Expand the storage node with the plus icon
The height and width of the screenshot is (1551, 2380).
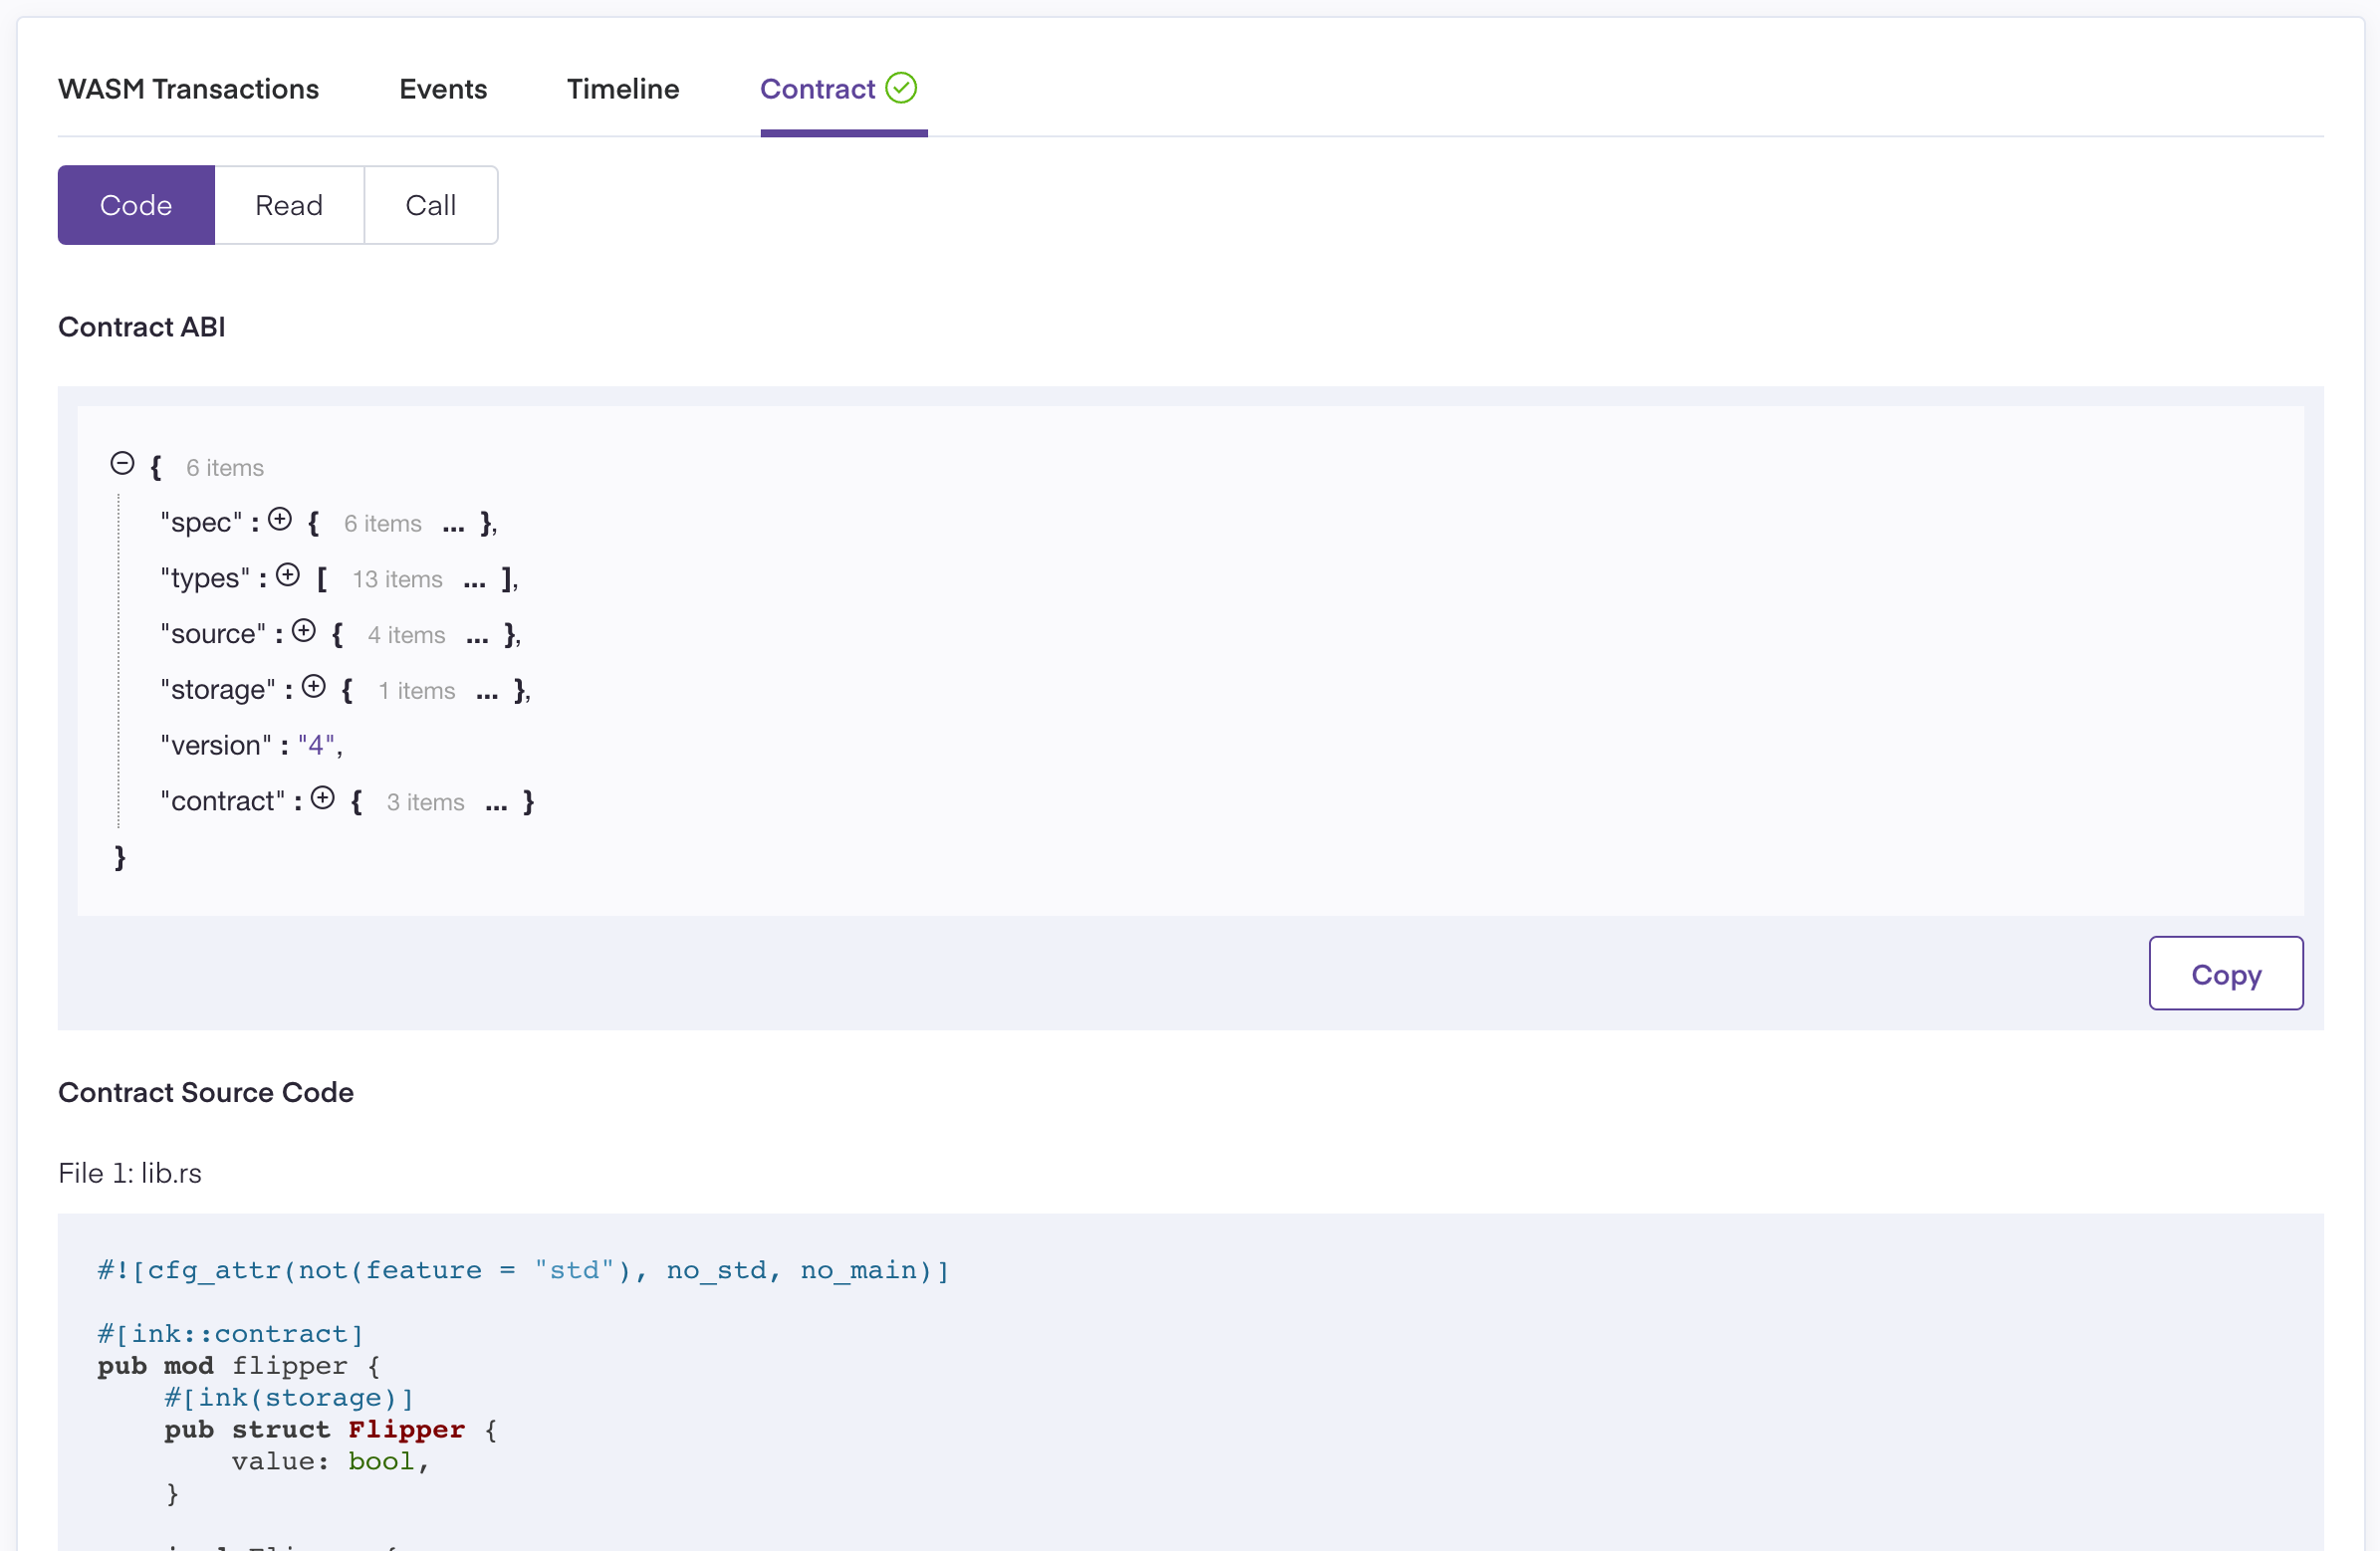click(x=314, y=687)
